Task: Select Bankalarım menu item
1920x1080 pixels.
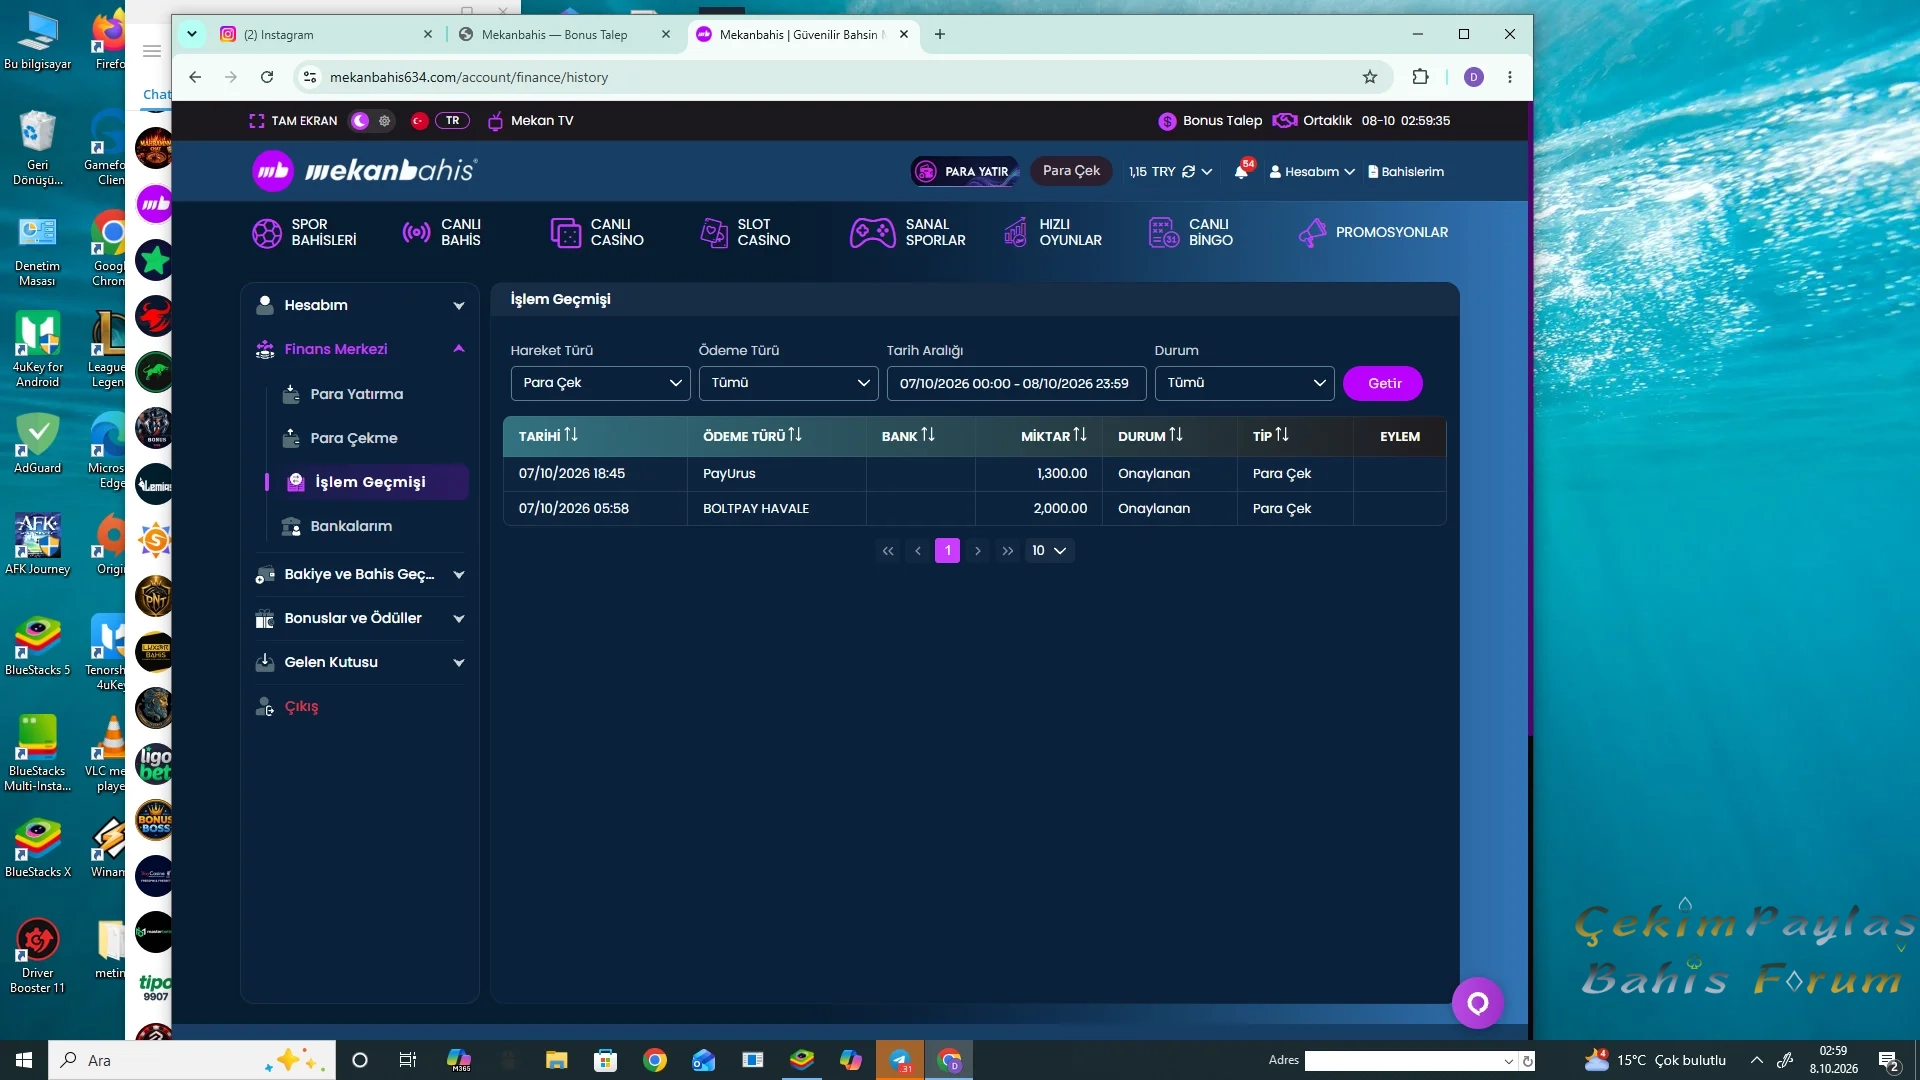Action: 350,526
